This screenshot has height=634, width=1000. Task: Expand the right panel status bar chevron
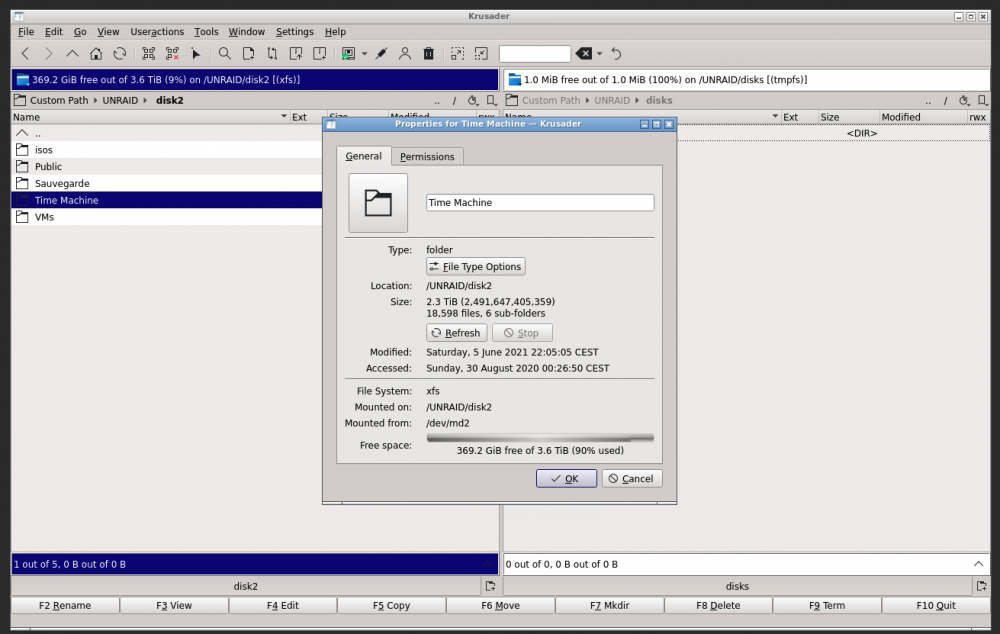point(978,564)
